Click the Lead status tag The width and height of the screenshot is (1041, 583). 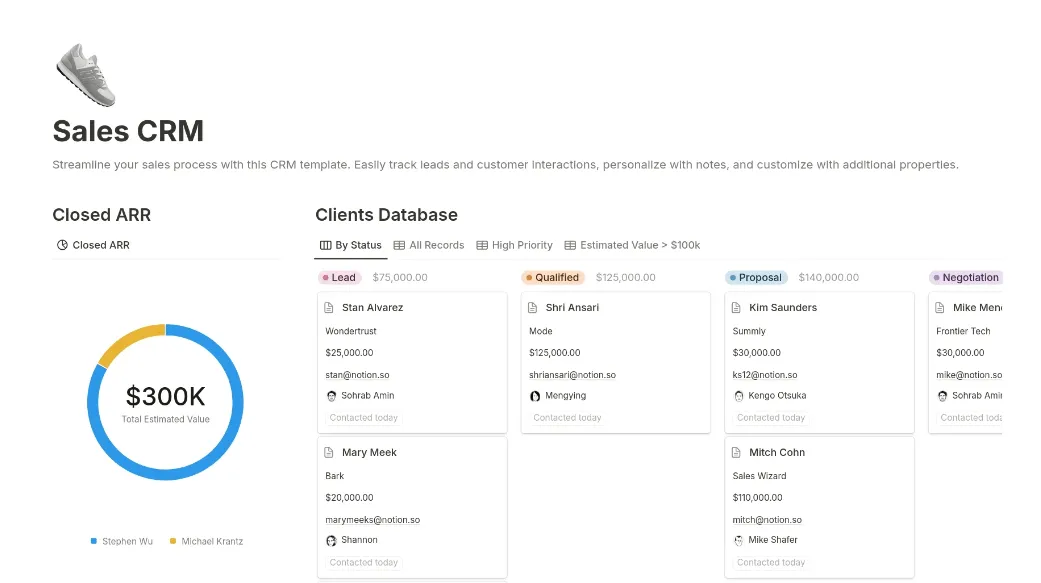coord(339,278)
